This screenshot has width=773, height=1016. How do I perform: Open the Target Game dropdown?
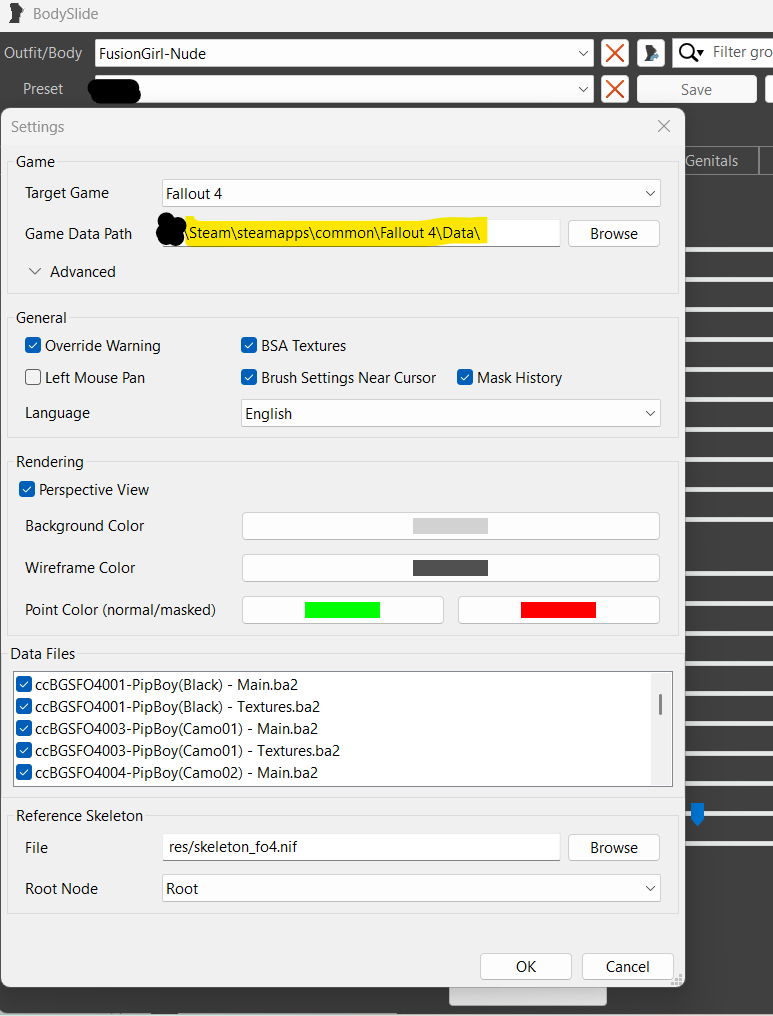411,193
